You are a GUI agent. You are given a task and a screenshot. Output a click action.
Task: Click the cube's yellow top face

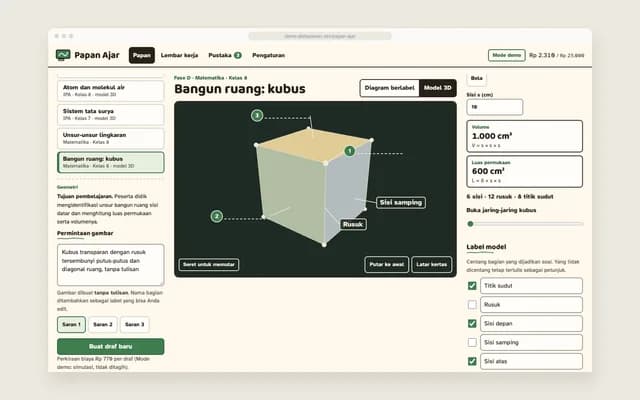point(314,145)
